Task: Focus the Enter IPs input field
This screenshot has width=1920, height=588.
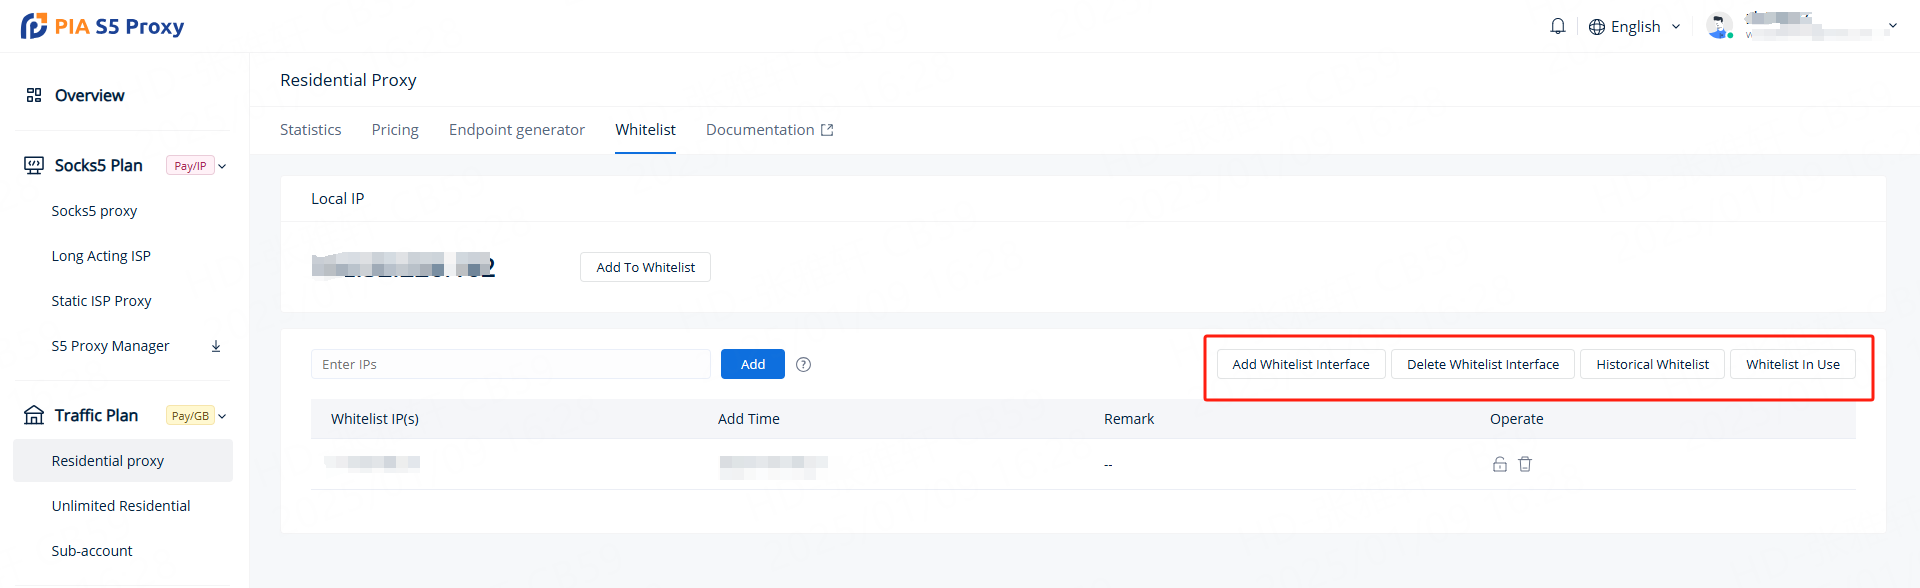Action: tap(510, 364)
